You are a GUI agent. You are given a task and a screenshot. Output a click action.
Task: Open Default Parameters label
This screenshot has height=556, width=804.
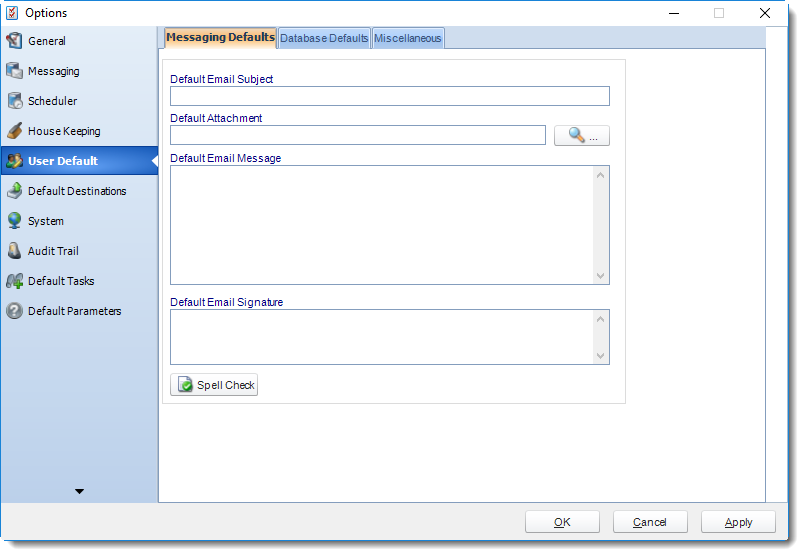click(74, 311)
